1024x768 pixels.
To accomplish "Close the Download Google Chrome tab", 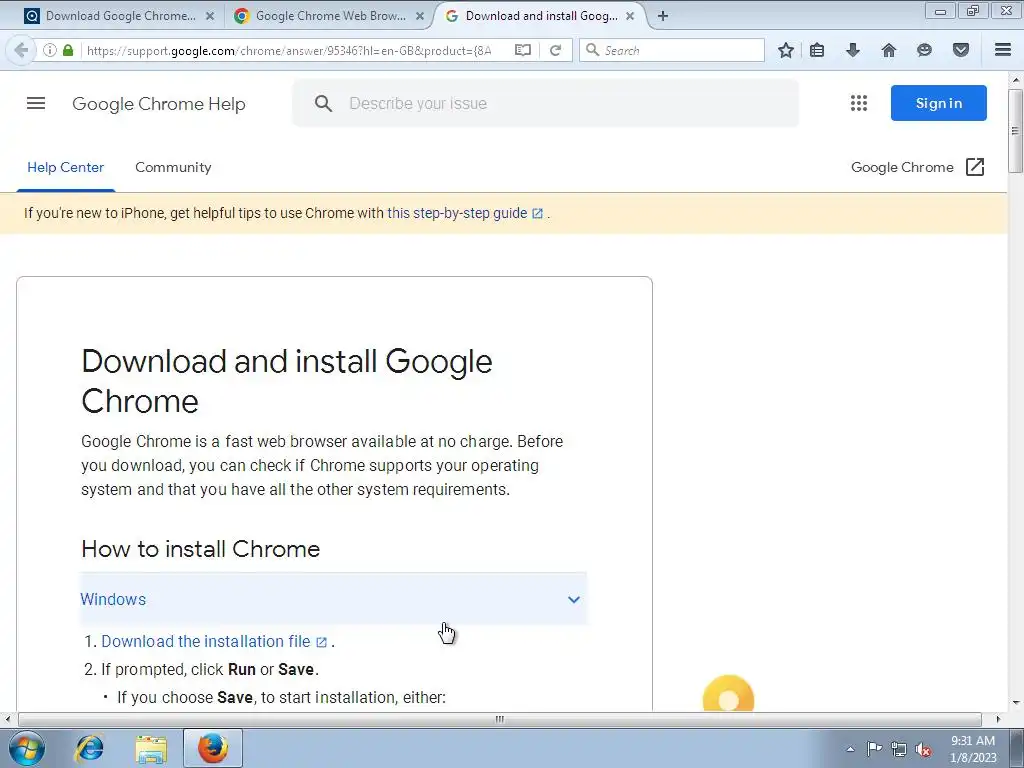I will [x=210, y=16].
